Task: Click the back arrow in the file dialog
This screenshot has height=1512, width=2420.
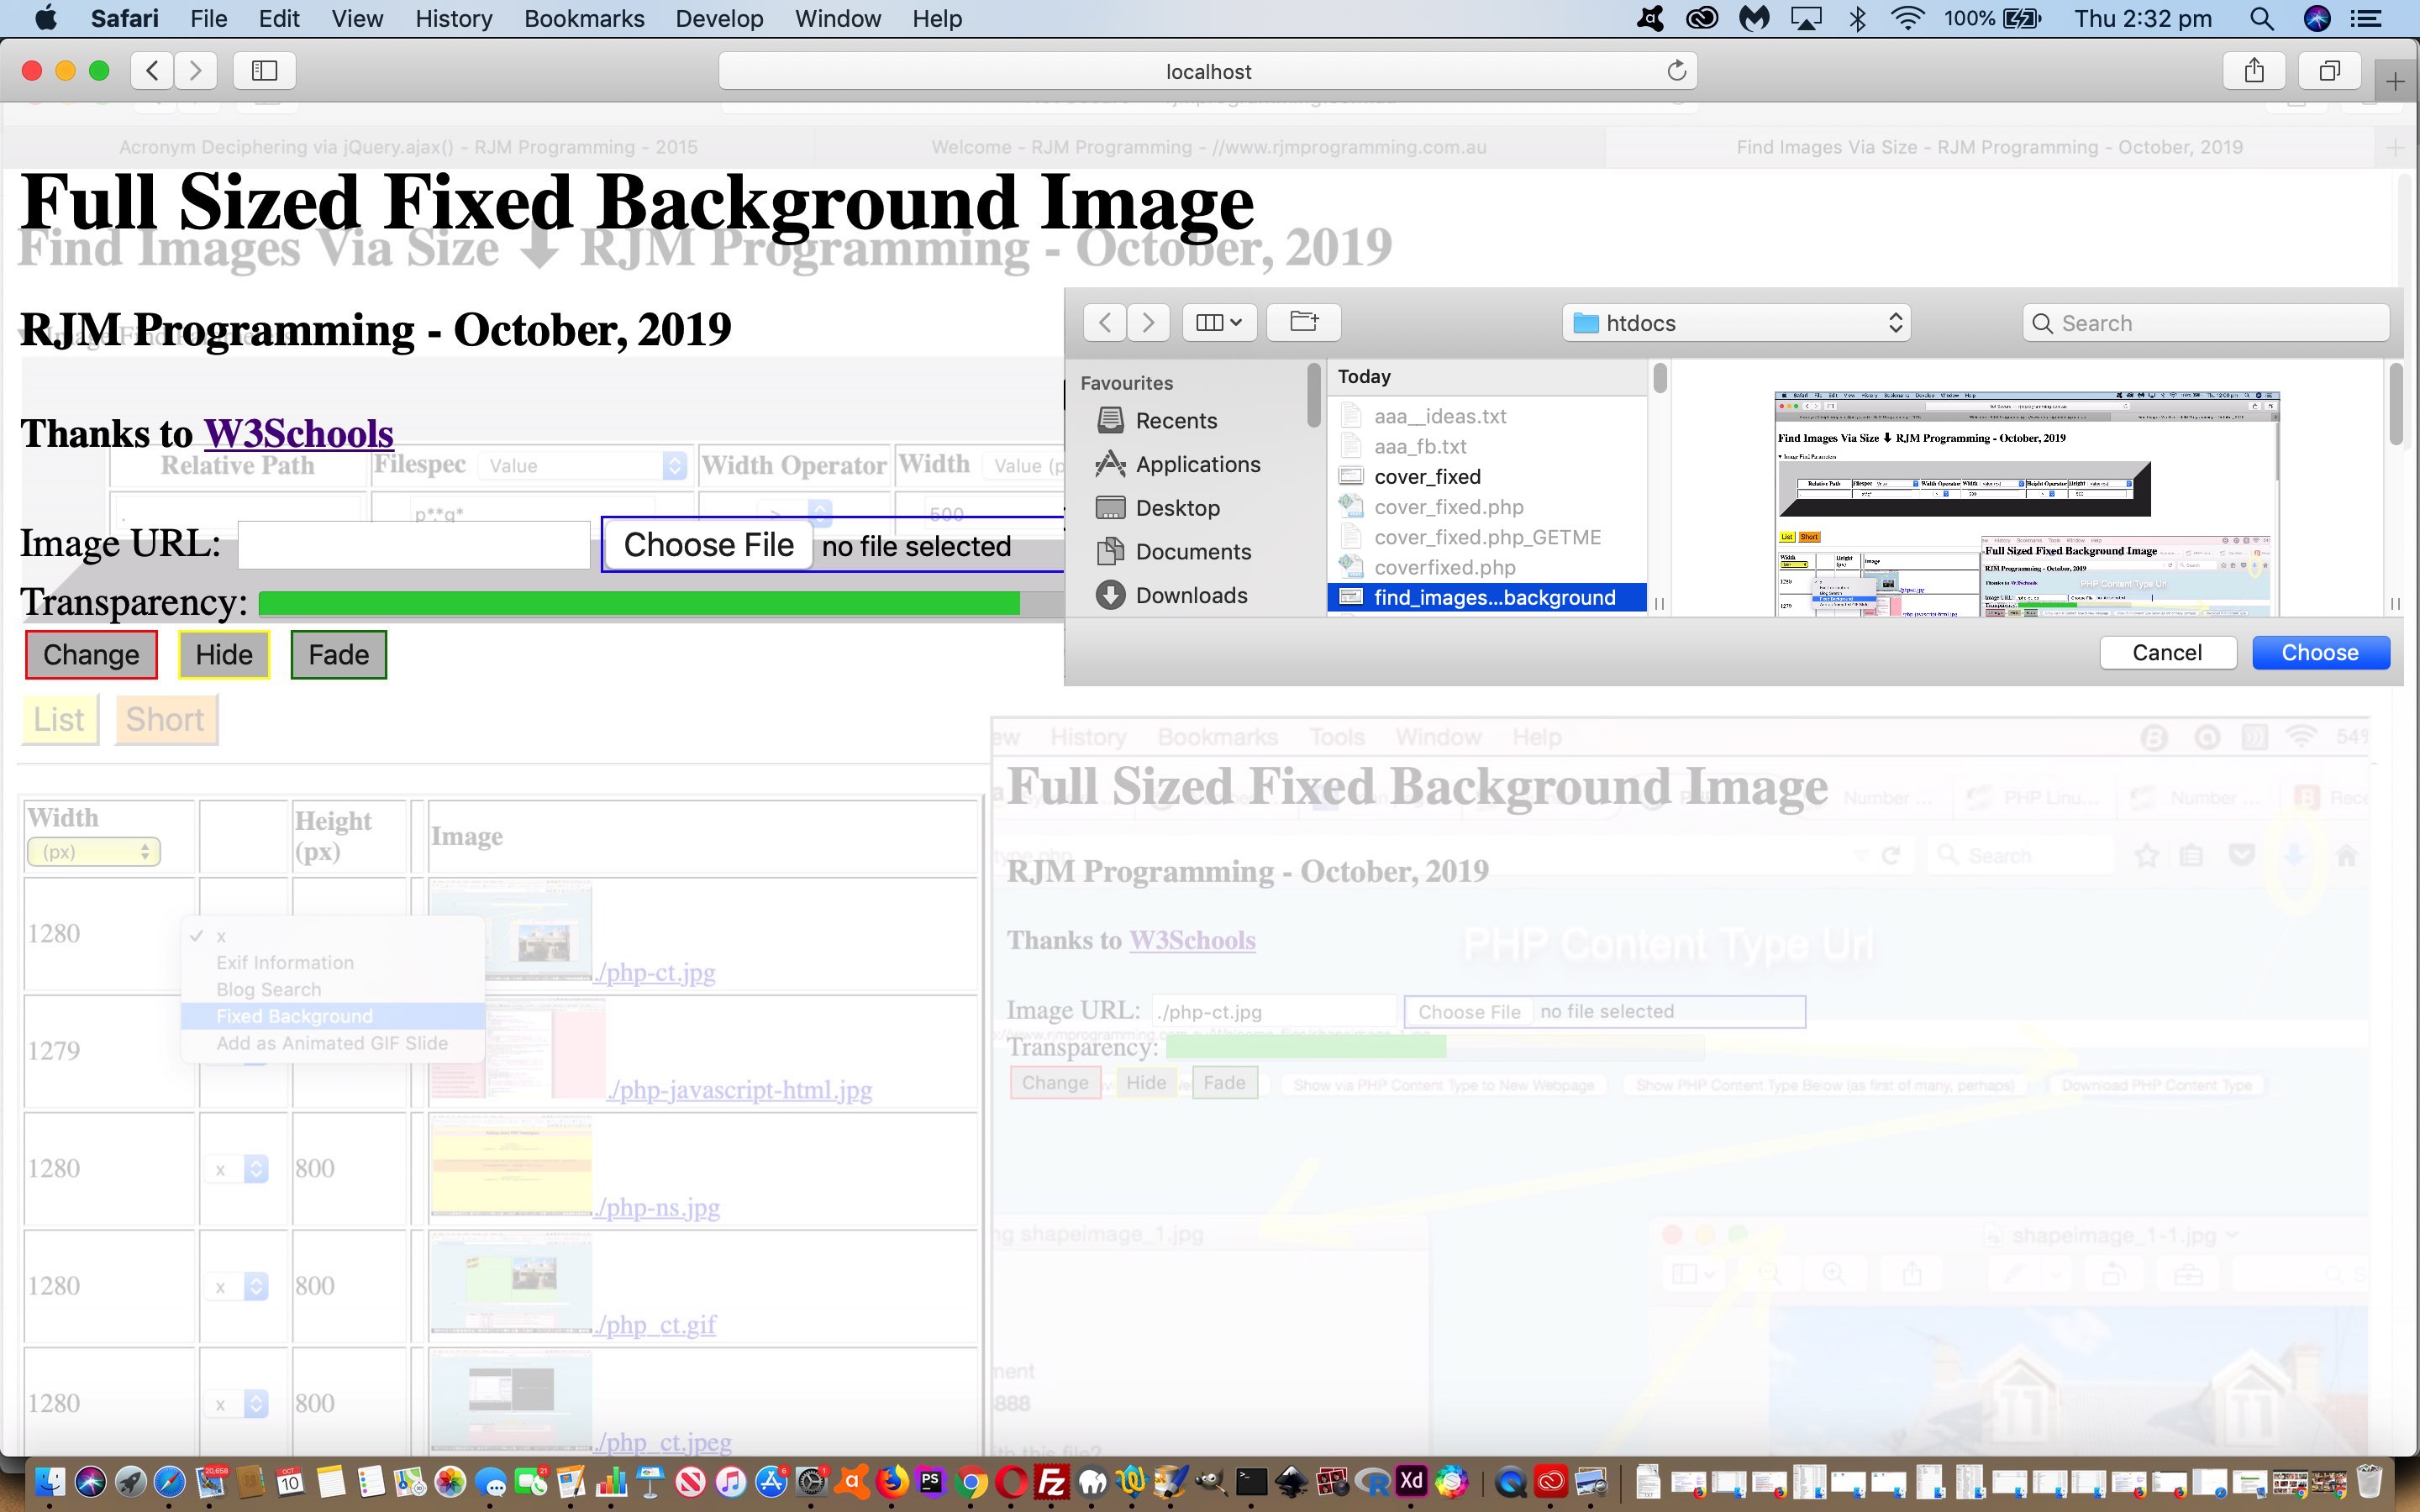Action: pos(1104,322)
